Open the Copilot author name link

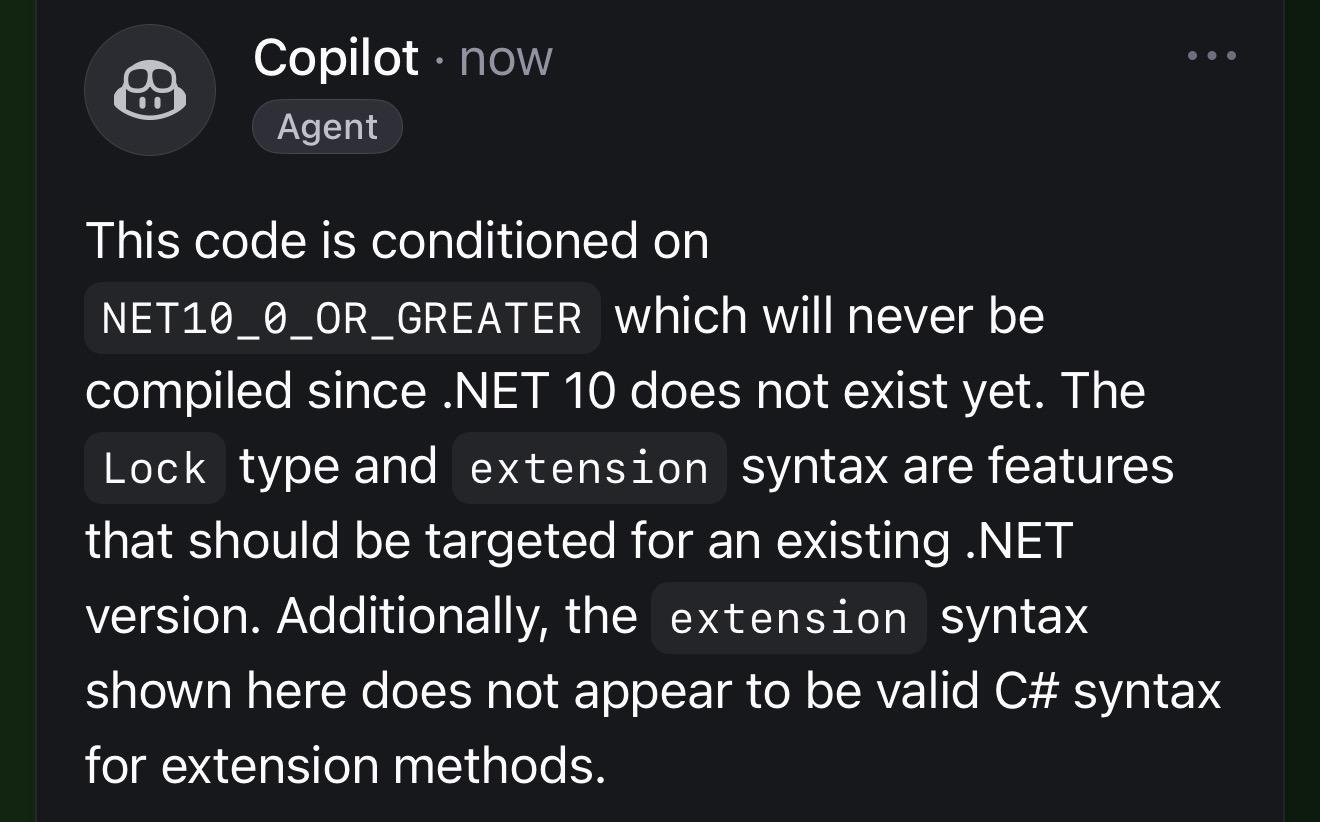point(336,57)
